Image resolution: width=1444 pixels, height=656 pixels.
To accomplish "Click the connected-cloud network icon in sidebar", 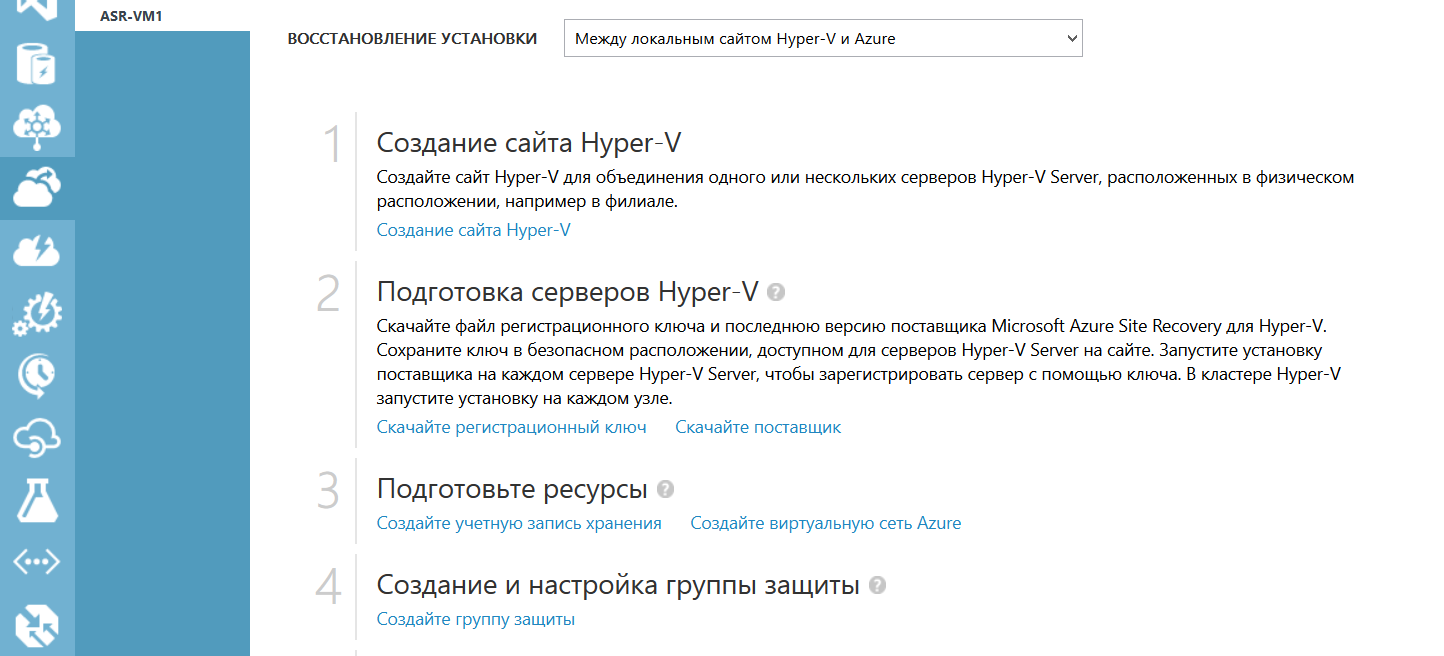I will click(x=36, y=126).
